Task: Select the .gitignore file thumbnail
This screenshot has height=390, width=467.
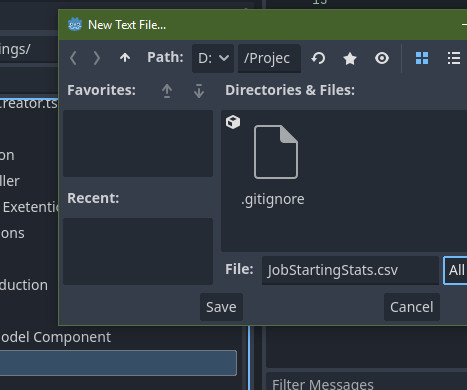Action: pyautogui.click(x=276, y=152)
